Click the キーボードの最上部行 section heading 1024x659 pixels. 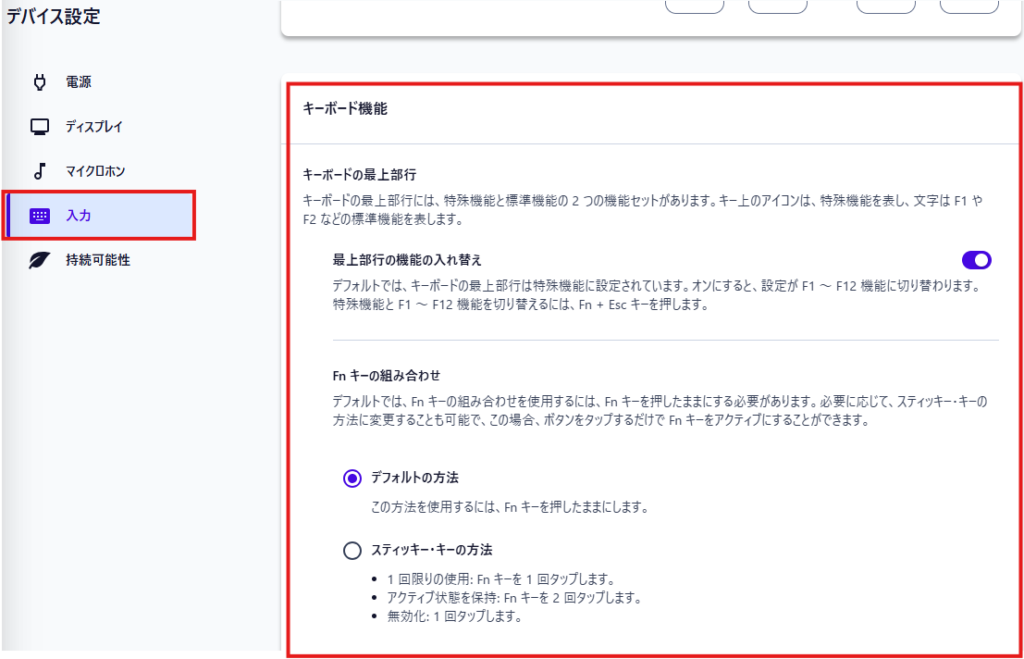pyautogui.click(x=359, y=174)
